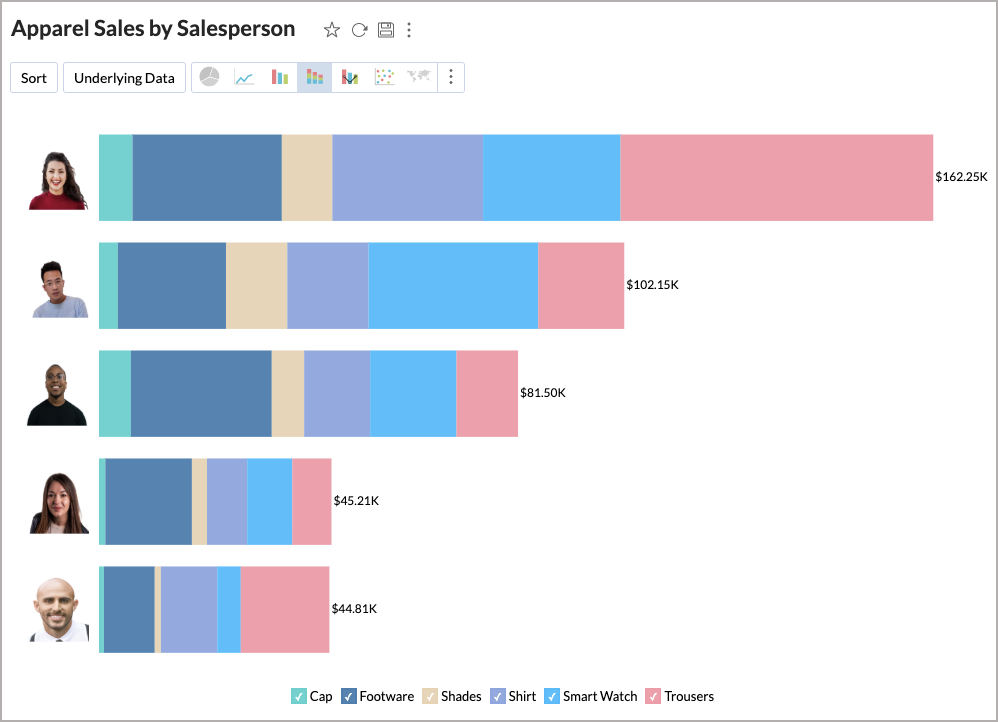Click the Shades color swatch in legend
The height and width of the screenshot is (722, 998).
tap(430, 696)
